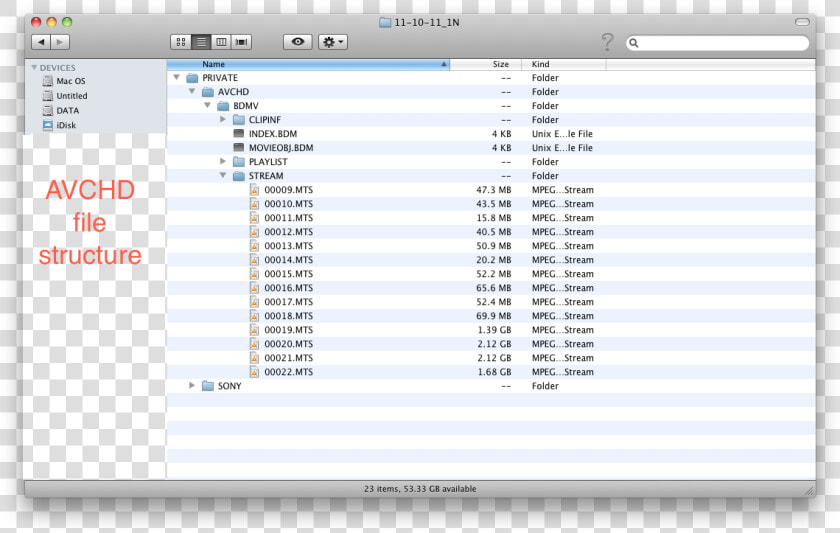Viewport: 840px width, 533px height.
Task: Sort by Kind column header
Action: coord(564,64)
